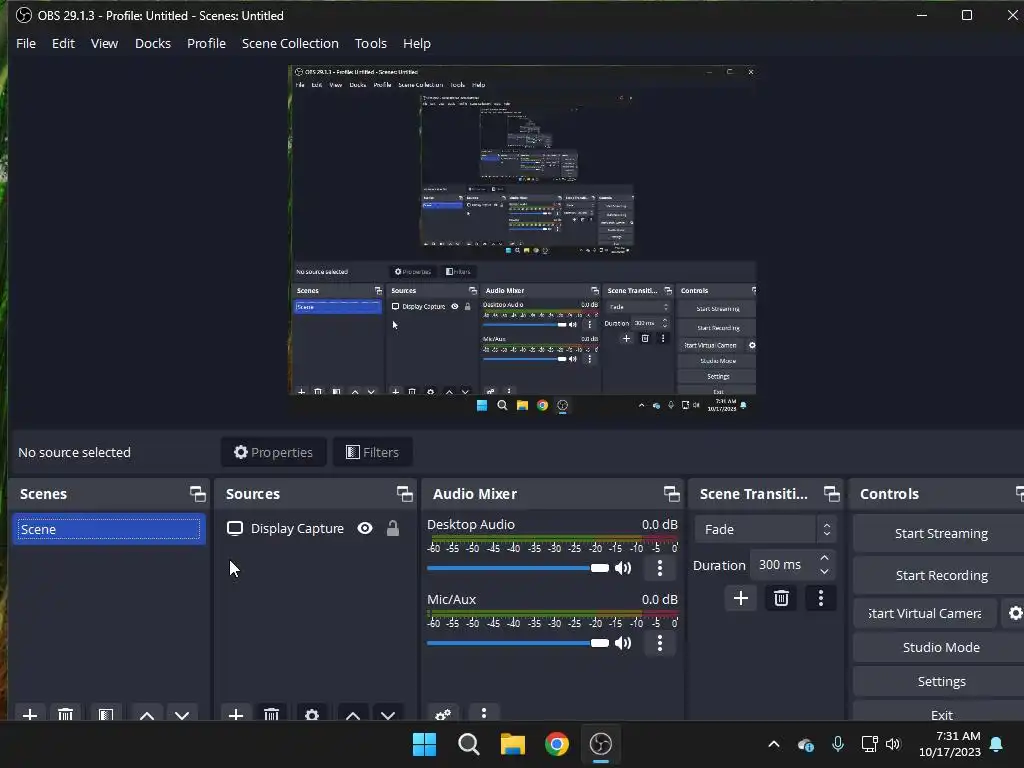
Task: Open Audio Mixer toolbar three-dot menu
Action: 484,714
